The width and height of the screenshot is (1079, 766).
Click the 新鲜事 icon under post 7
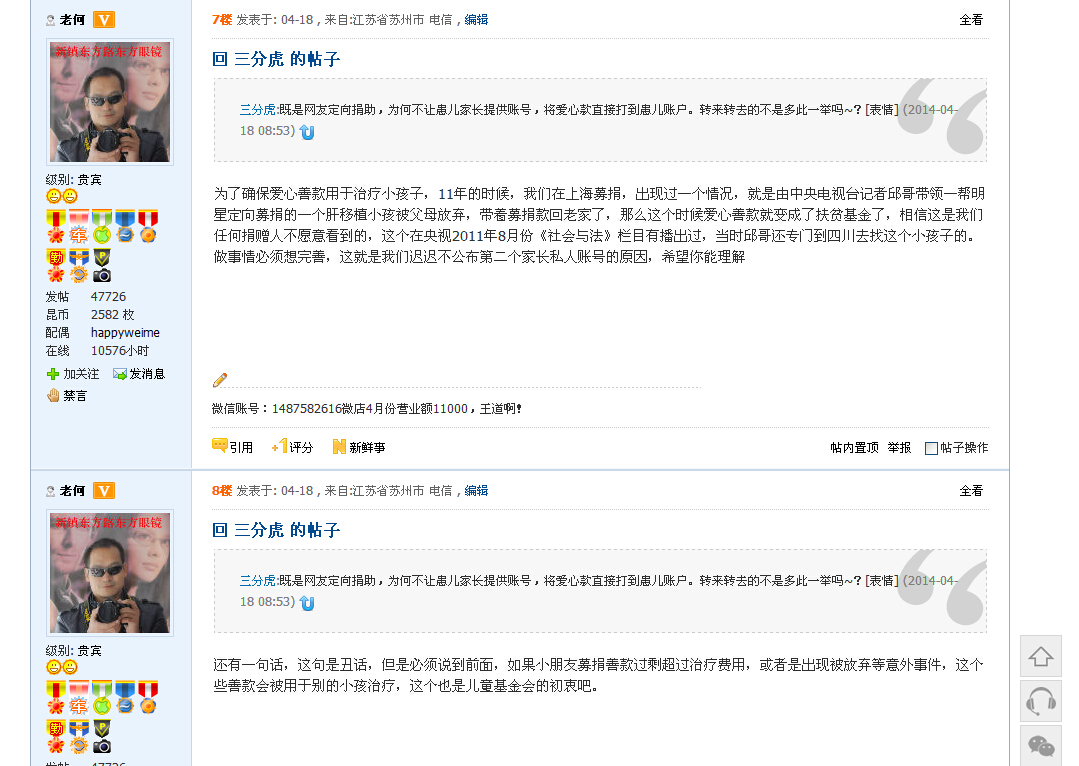(339, 447)
